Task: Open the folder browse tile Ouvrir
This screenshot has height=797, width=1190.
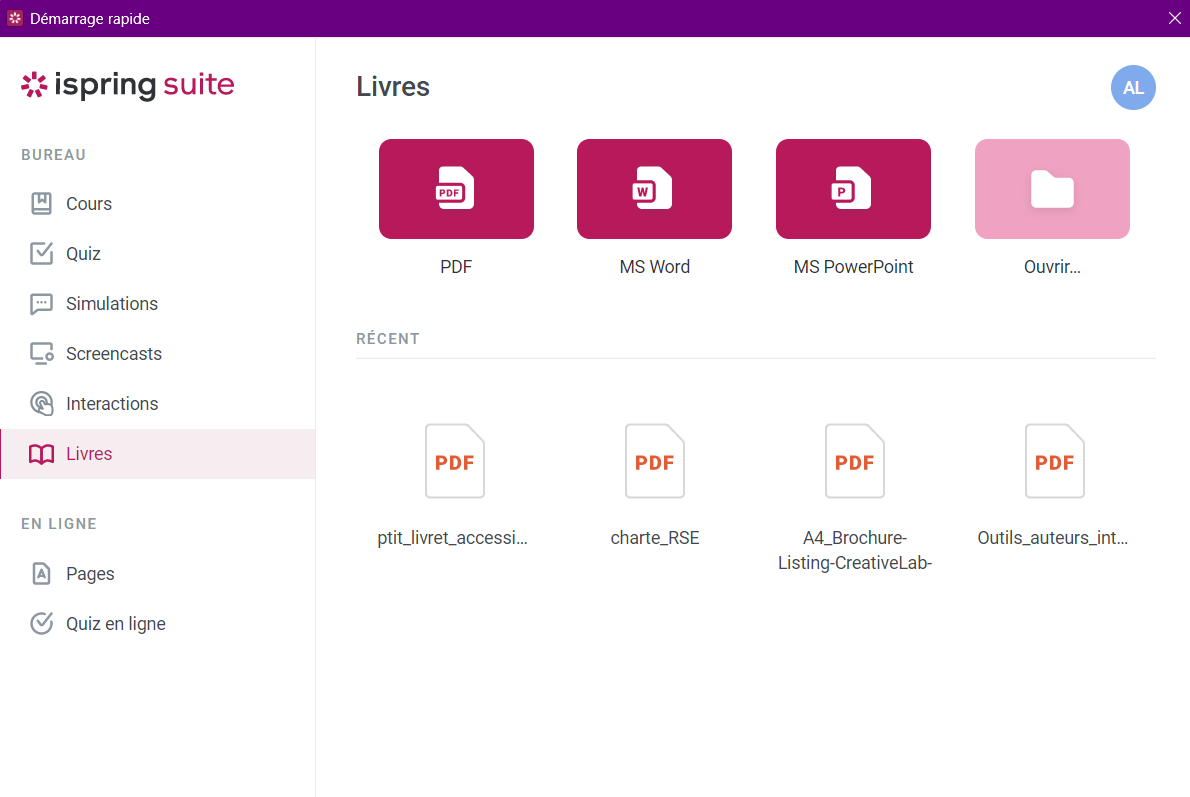Action: pos(1052,189)
